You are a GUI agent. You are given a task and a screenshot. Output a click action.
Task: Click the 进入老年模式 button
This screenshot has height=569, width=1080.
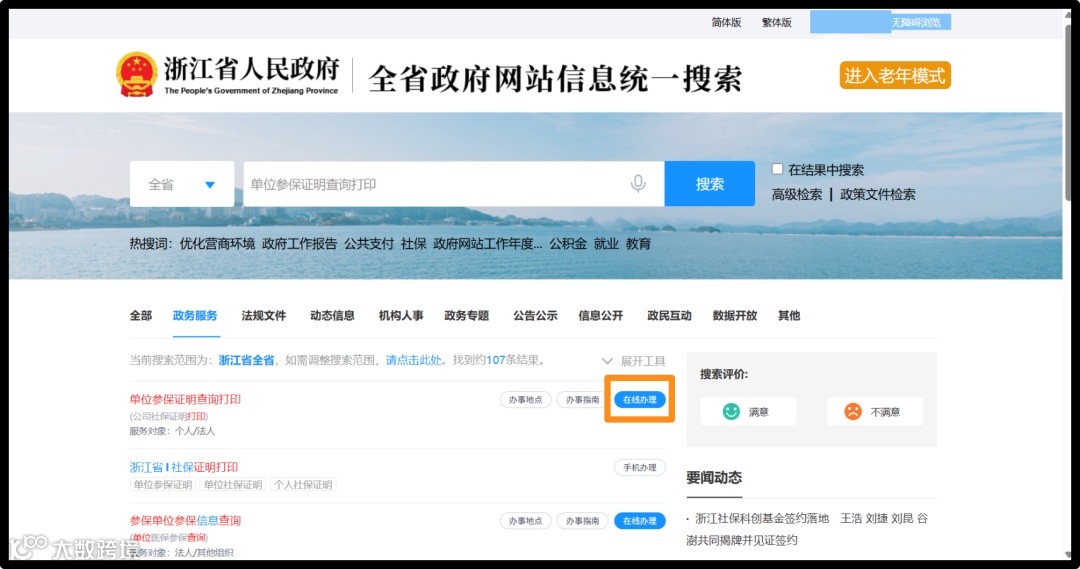[x=895, y=75]
